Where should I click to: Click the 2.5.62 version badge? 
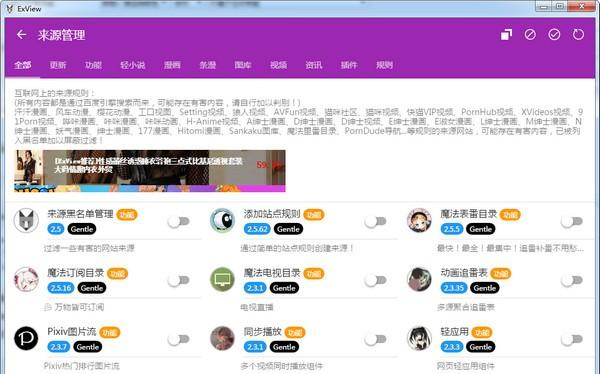[257, 229]
